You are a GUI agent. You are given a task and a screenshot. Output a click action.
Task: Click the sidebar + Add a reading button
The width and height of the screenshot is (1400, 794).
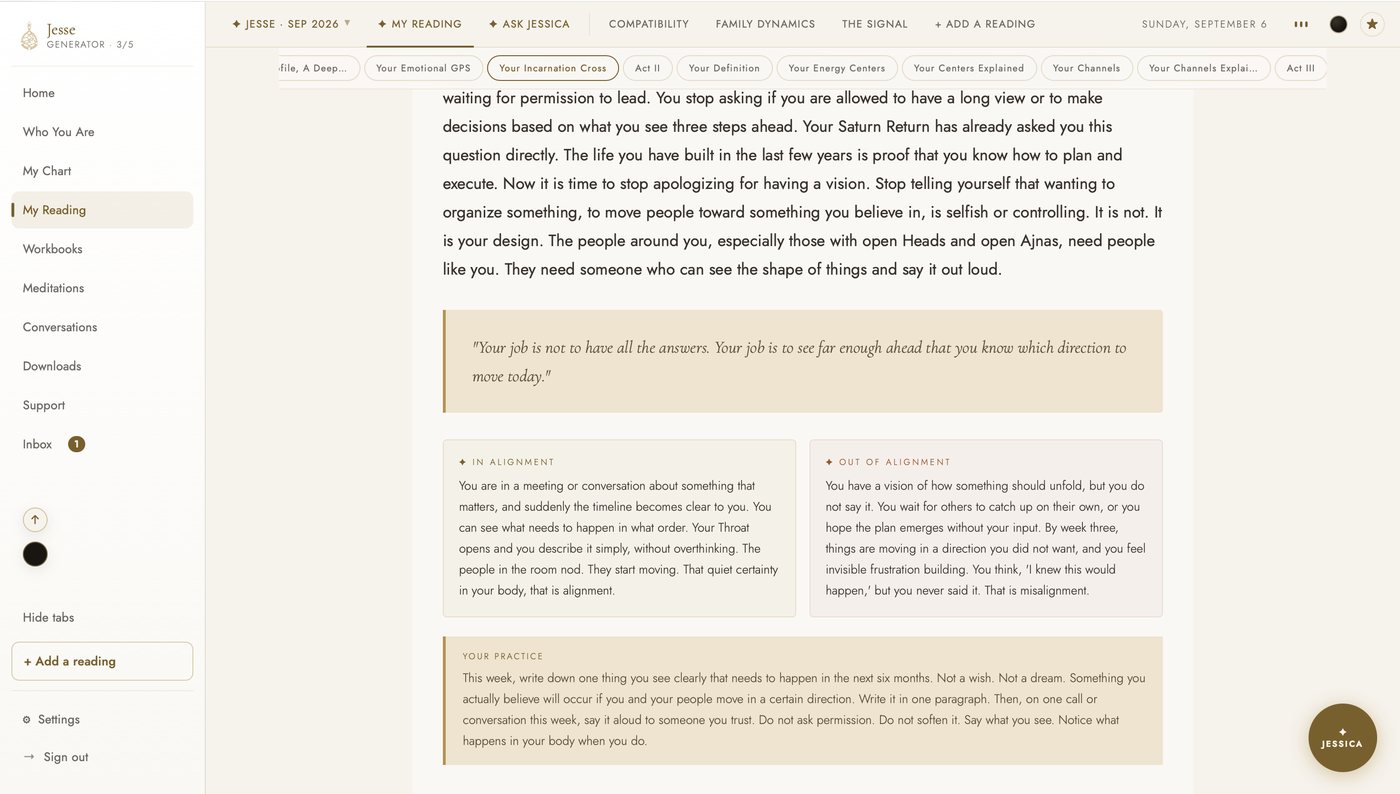tap(102, 661)
